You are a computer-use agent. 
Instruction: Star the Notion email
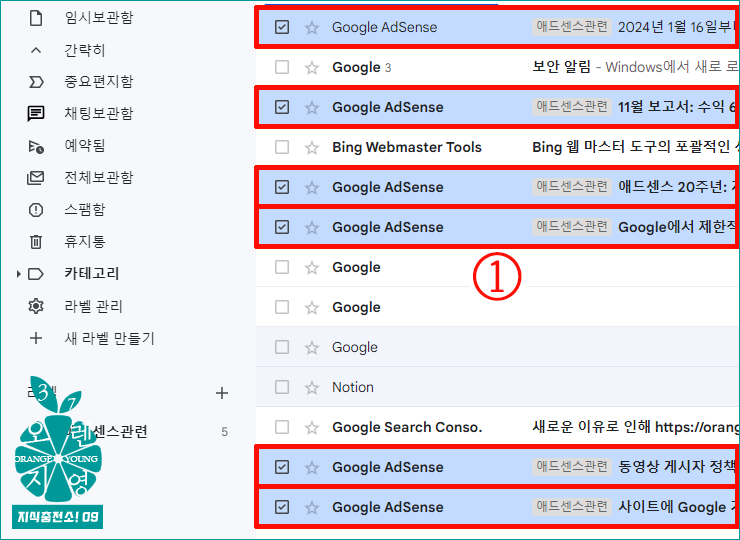coord(311,388)
